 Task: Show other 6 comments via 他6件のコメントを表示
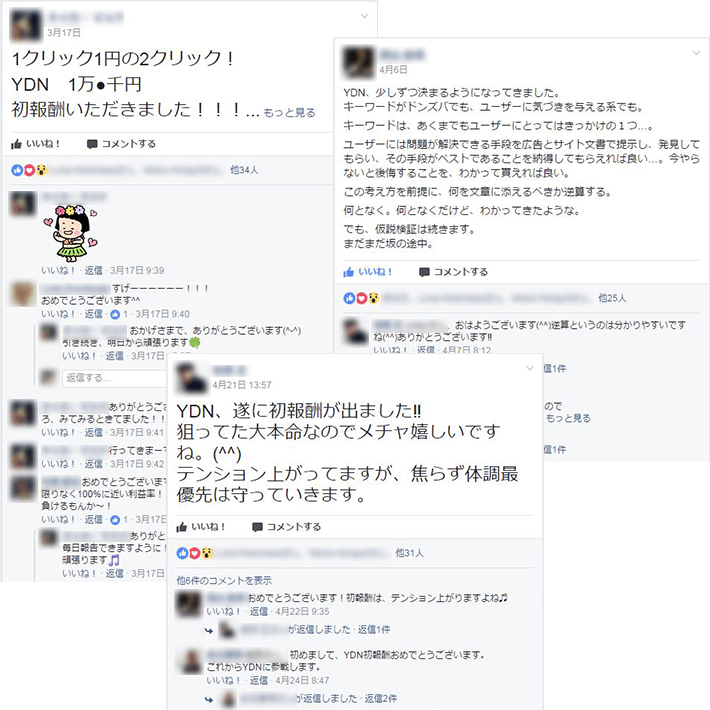[x=224, y=580]
